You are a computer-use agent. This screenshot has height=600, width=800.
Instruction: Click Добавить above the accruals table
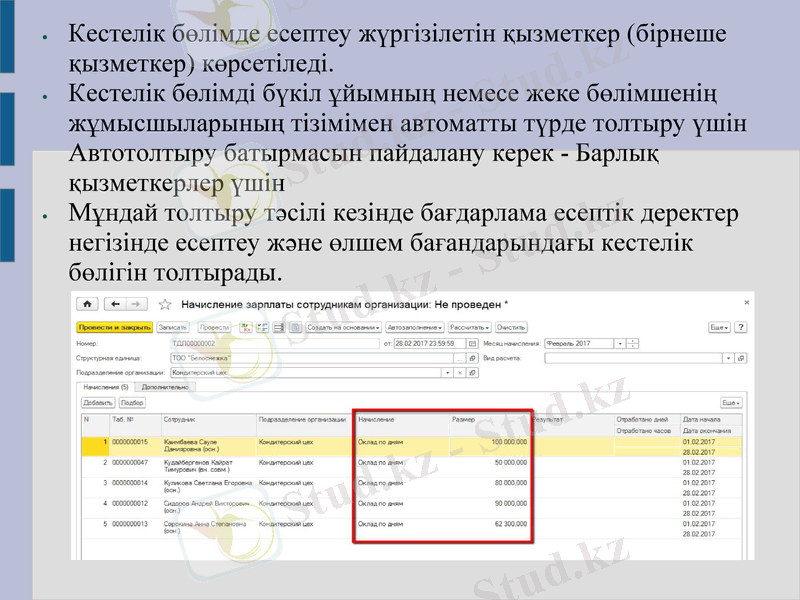[95, 402]
